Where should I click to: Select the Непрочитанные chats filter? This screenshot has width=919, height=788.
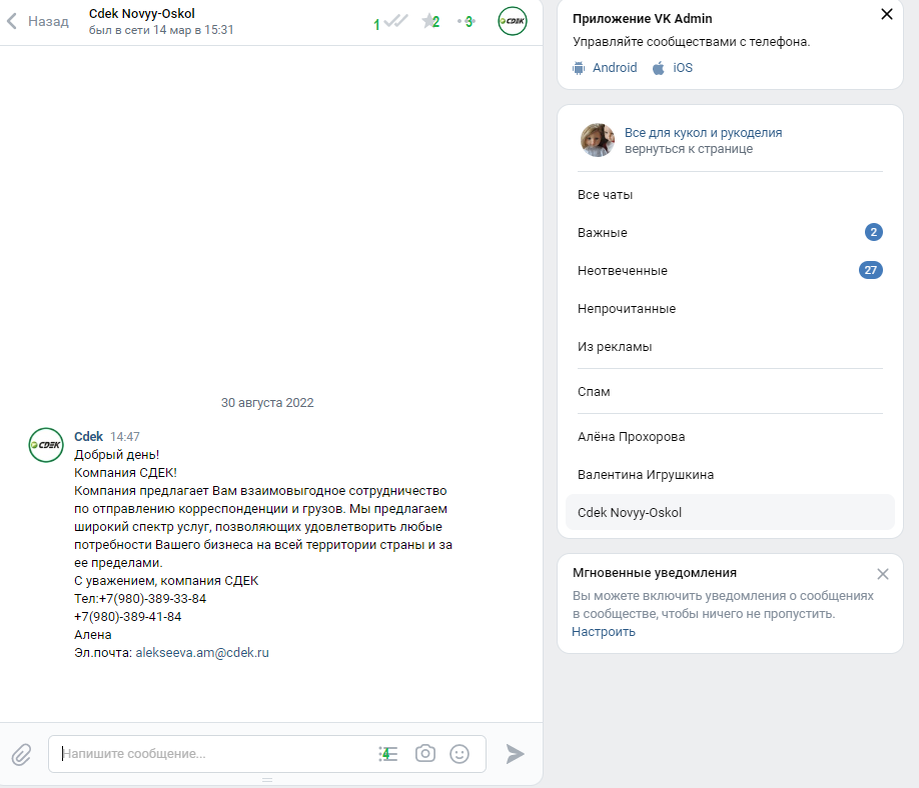730,308
